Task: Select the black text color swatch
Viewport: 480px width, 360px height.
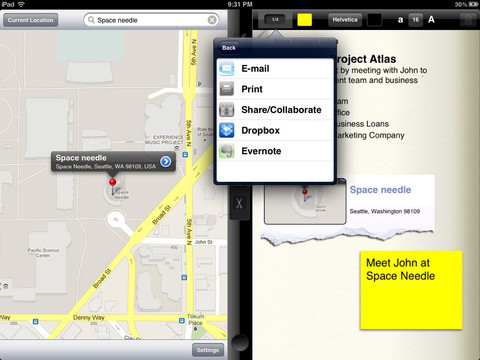Action: (375, 20)
